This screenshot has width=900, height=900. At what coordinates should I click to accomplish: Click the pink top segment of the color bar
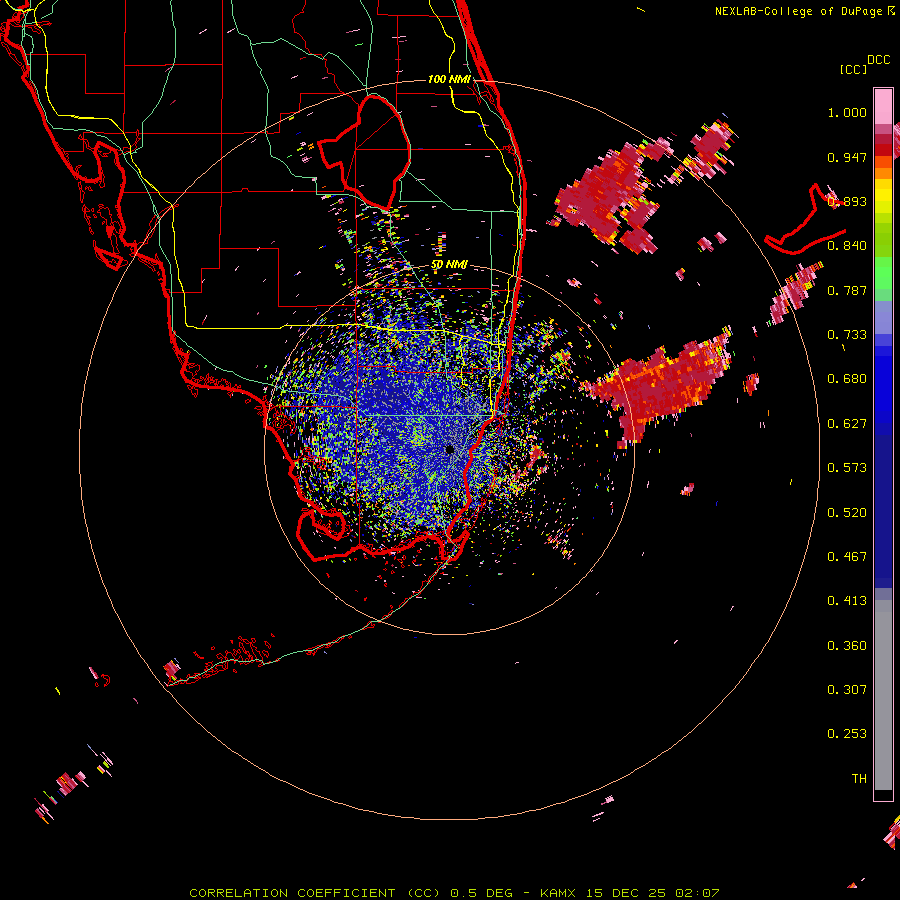coord(883,106)
